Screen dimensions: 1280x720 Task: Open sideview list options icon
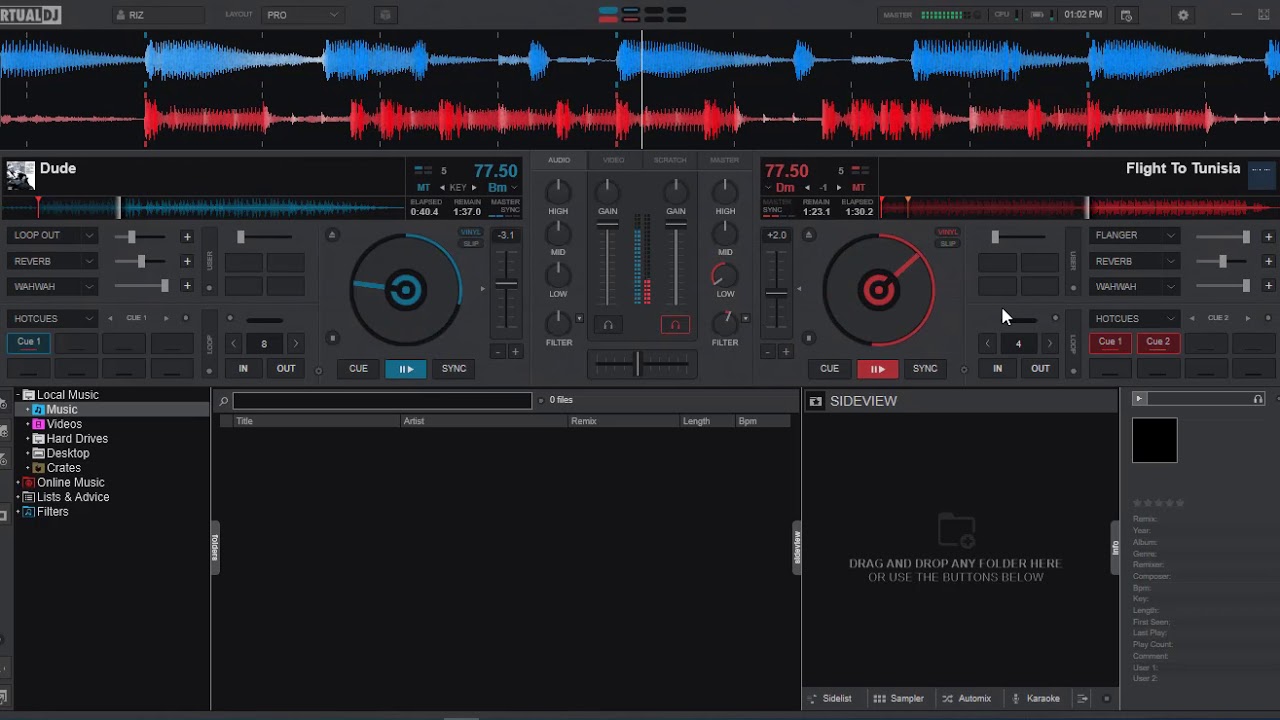coord(1082,699)
